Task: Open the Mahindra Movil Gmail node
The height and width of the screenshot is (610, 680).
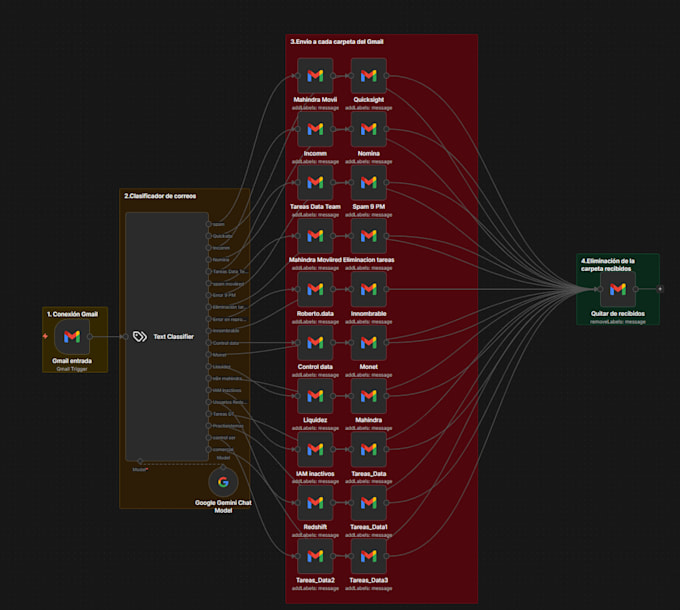Action: click(x=315, y=76)
